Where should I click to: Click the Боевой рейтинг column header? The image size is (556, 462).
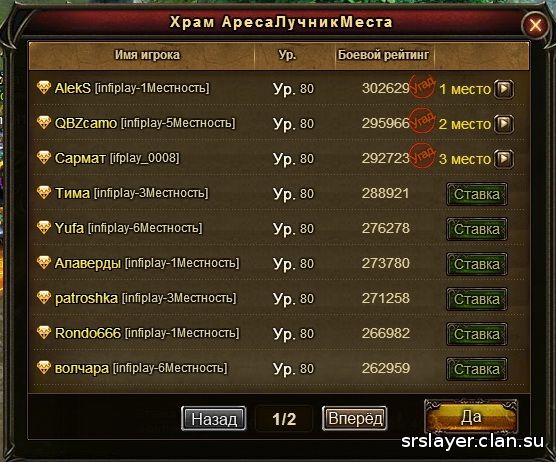383,55
